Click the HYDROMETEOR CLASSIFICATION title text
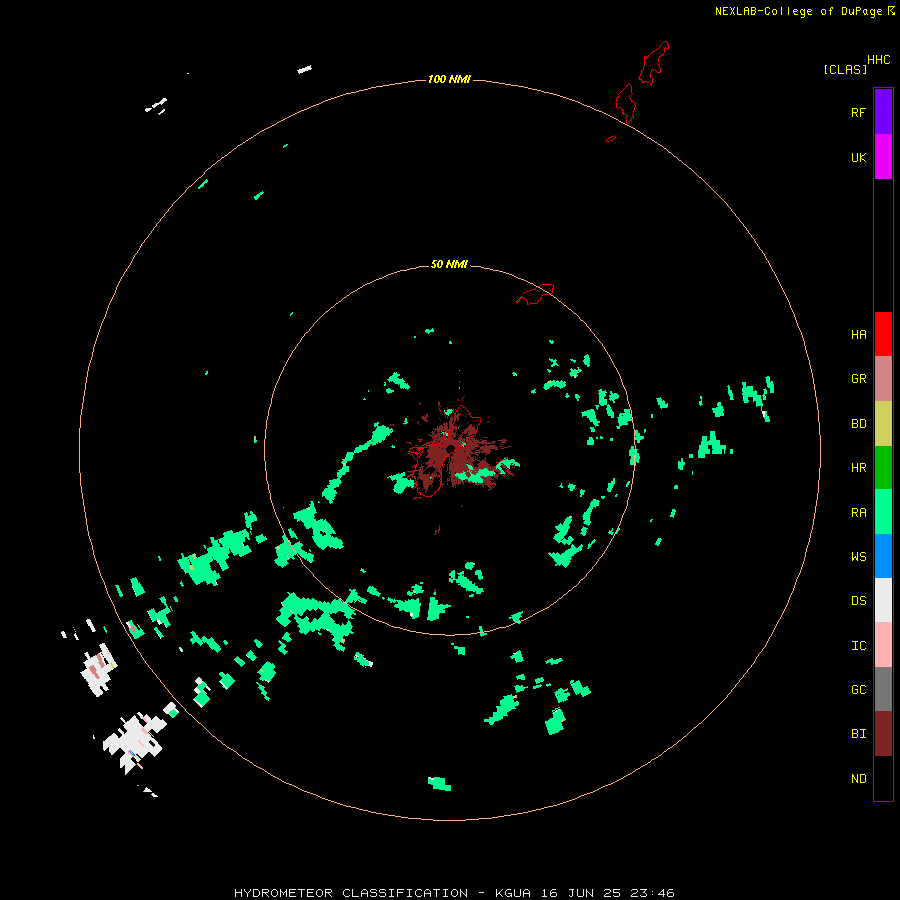900x900 pixels. (351, 893)
